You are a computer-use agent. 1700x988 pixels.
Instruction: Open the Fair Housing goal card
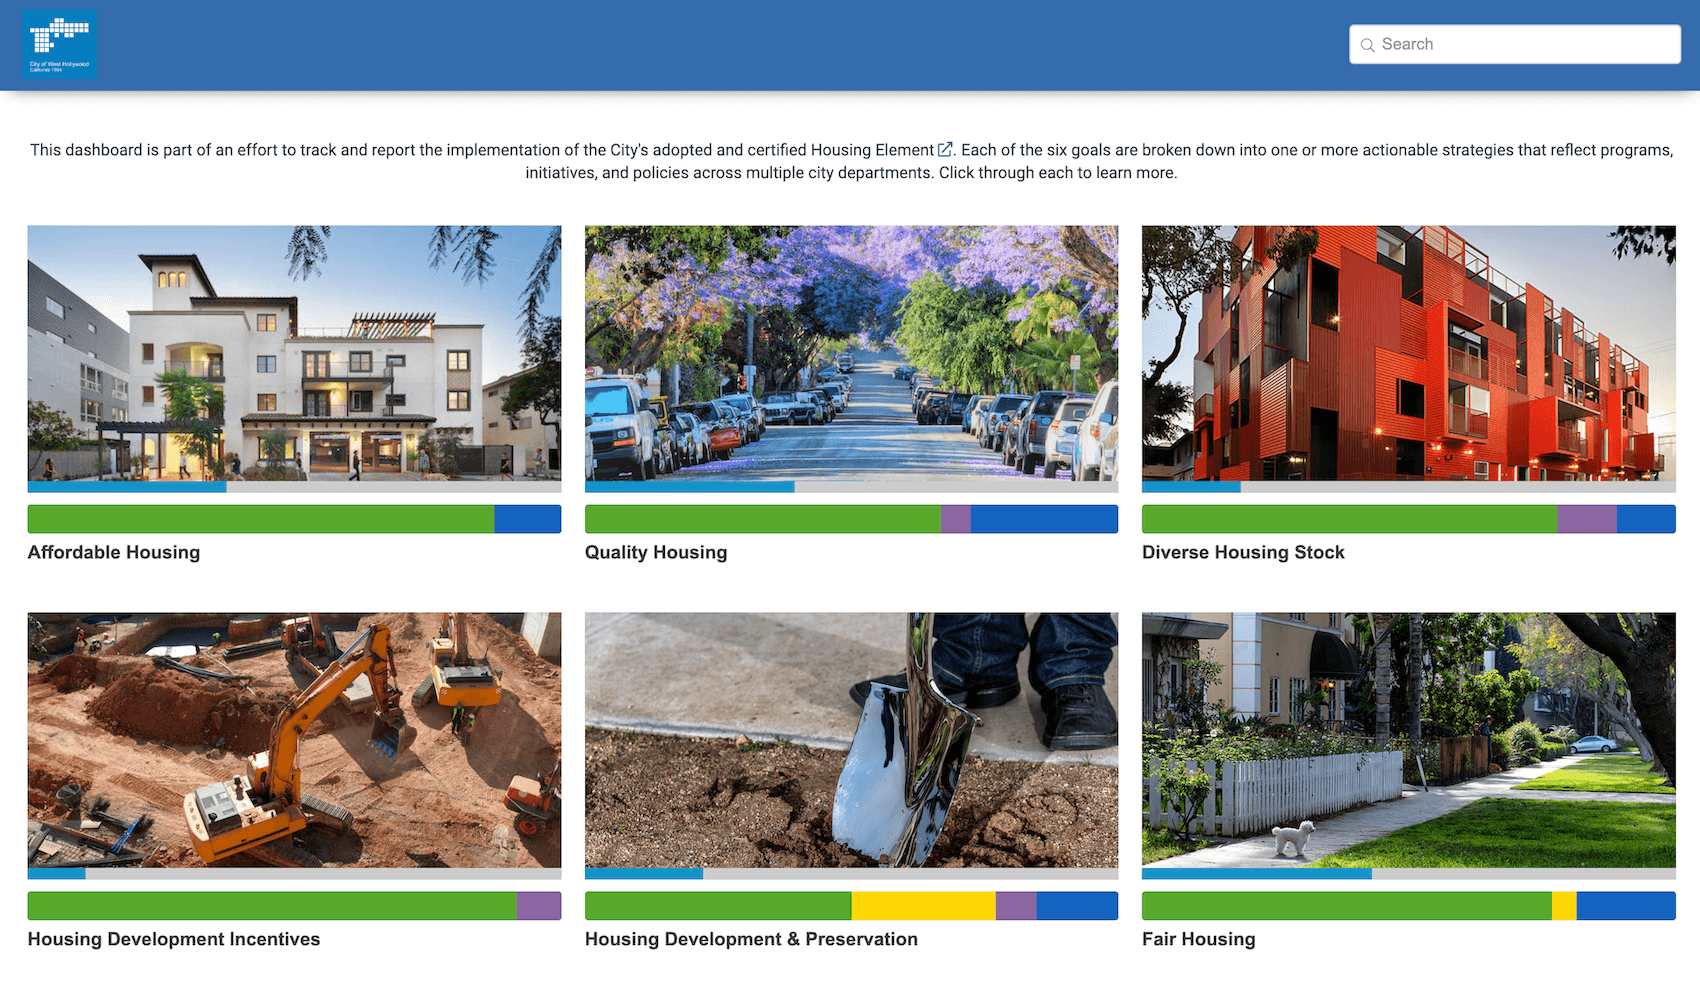click(x=1199, y=938)
